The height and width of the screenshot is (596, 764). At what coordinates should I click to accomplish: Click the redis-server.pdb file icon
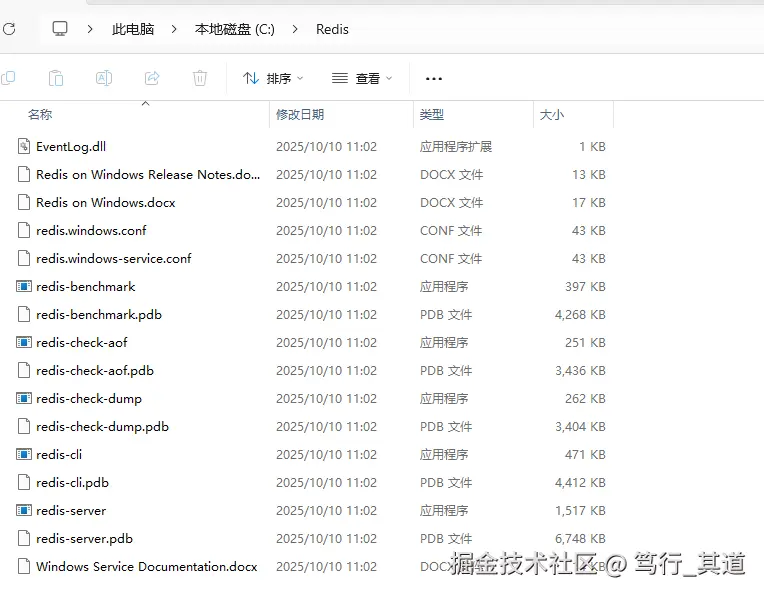[x=24, y=538]
